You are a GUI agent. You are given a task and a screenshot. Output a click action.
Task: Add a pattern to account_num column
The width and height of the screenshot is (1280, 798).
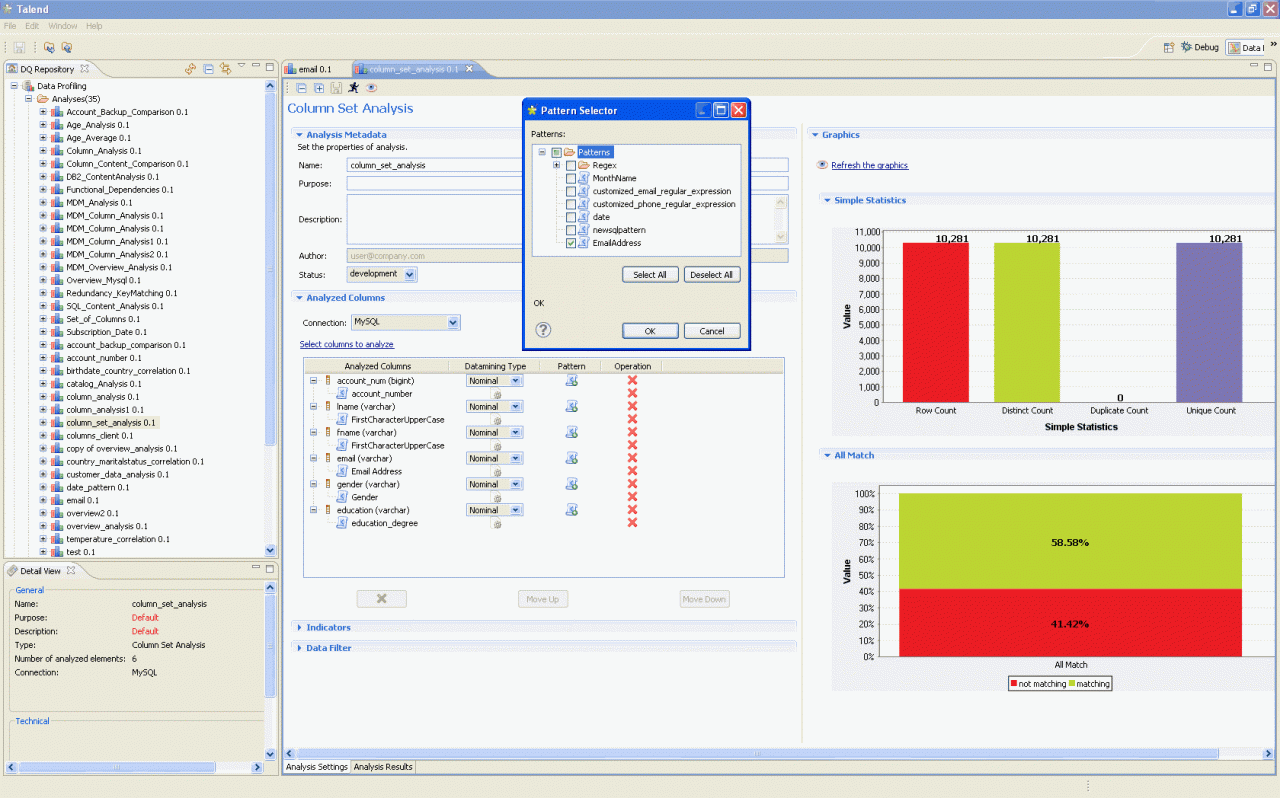click(572, 381)
